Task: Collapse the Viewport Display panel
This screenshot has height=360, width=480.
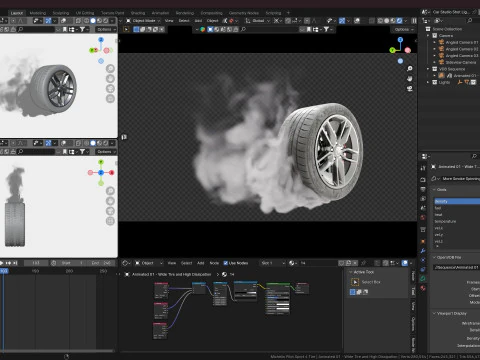Action: click(434, 313)
